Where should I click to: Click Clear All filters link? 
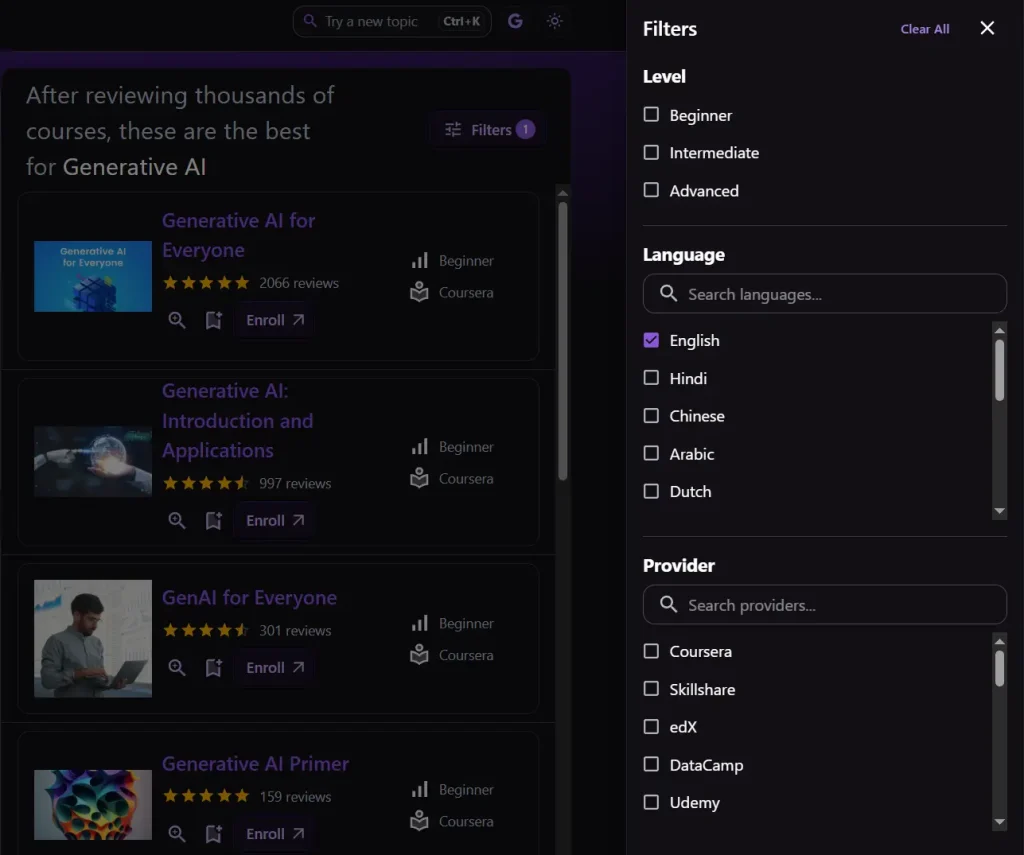924,29
